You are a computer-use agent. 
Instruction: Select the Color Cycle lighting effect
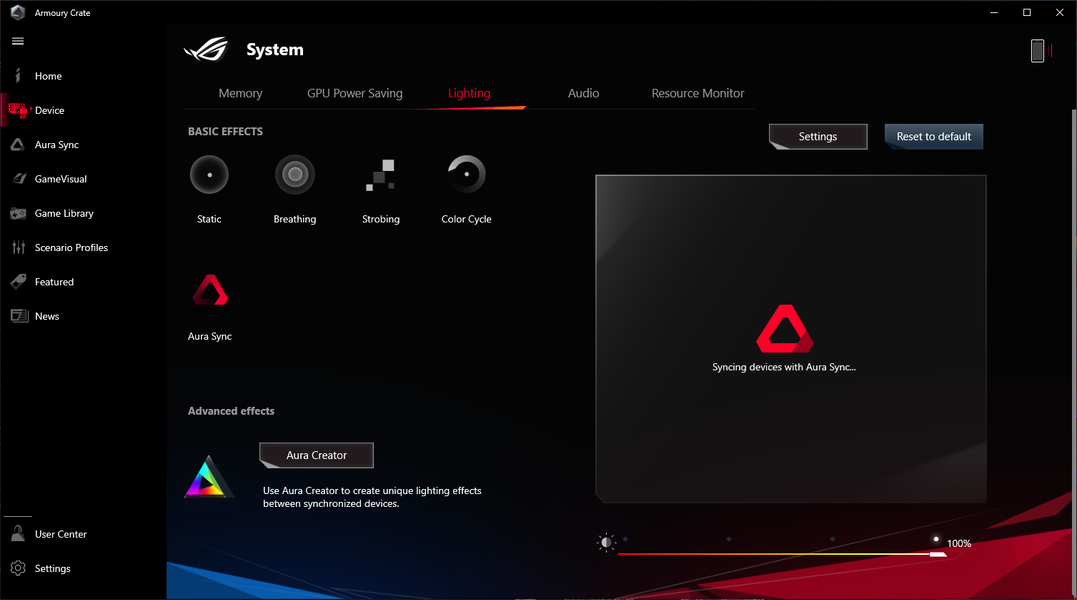pos(466,174)
